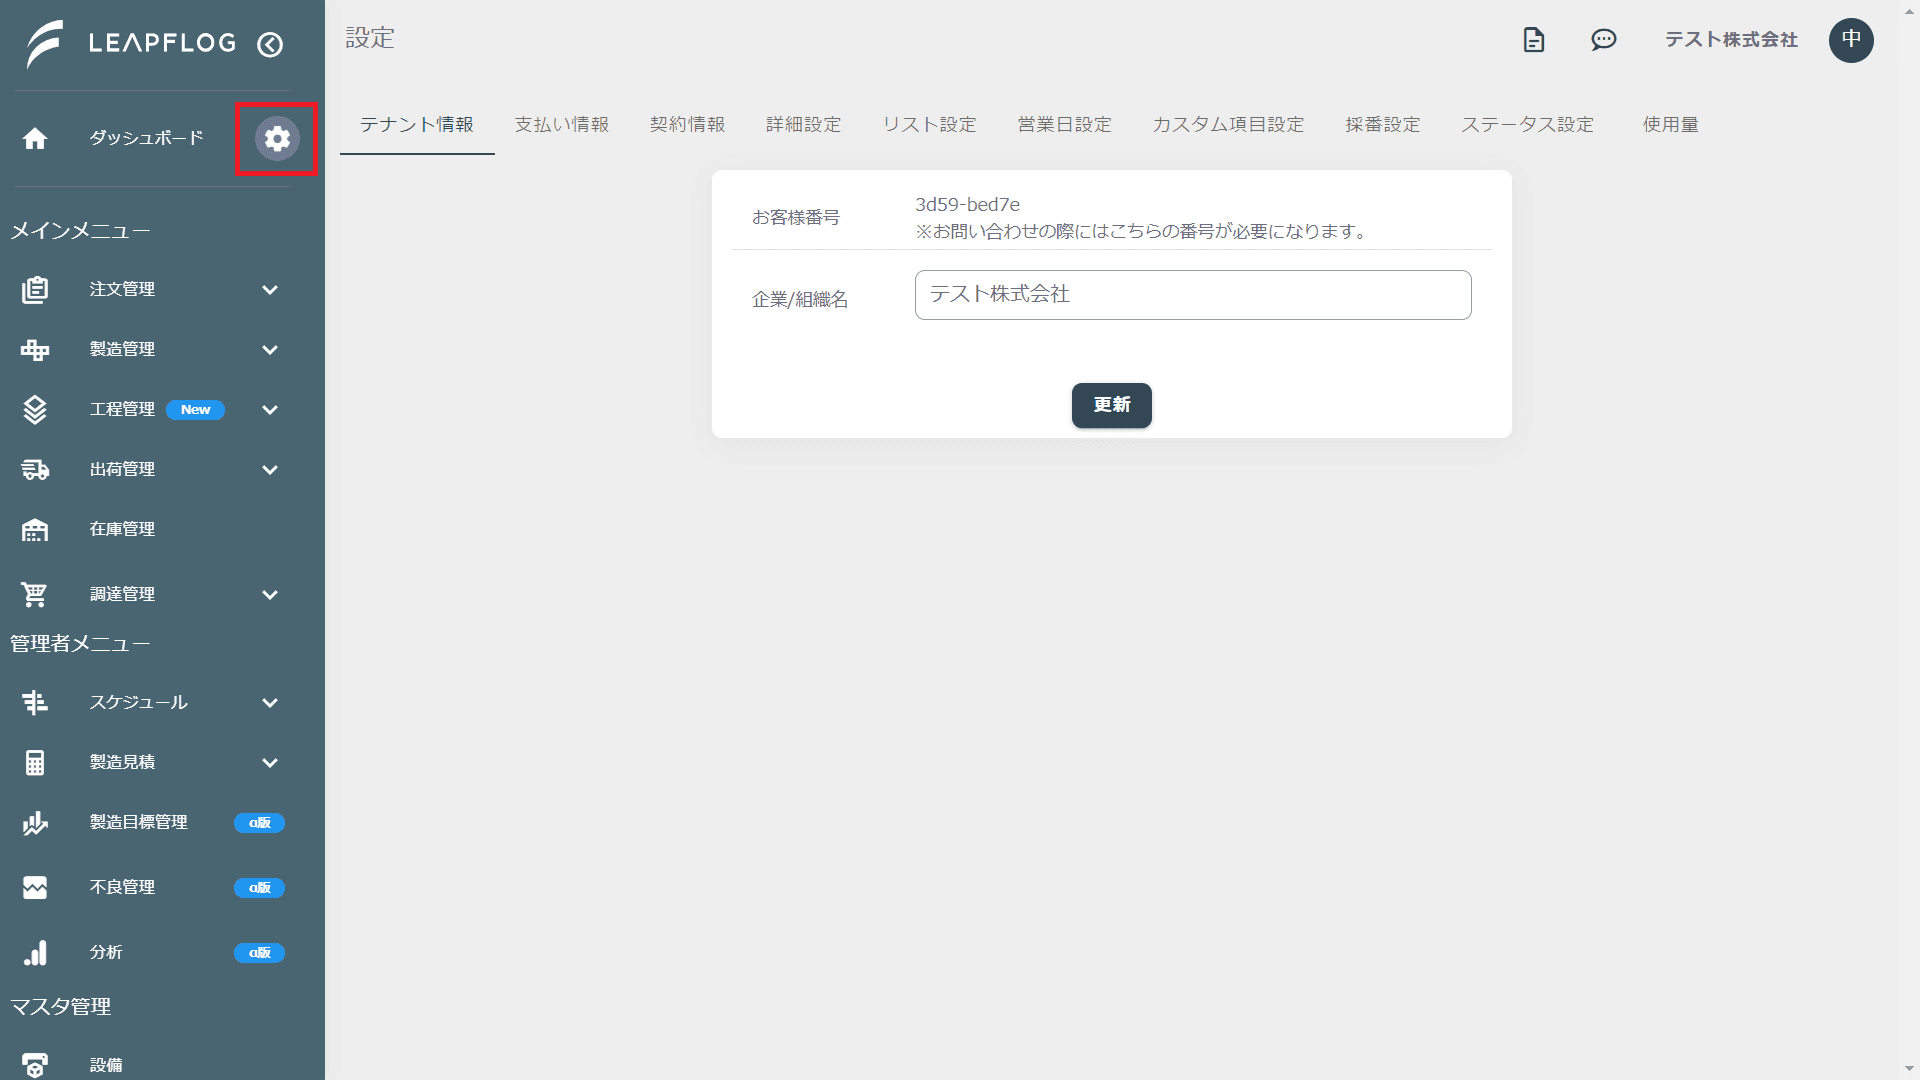The height and width of the screenshot is (1080, 1920).
Task: Click the home icon next to ダッシュボード
Action: (35, 138)
